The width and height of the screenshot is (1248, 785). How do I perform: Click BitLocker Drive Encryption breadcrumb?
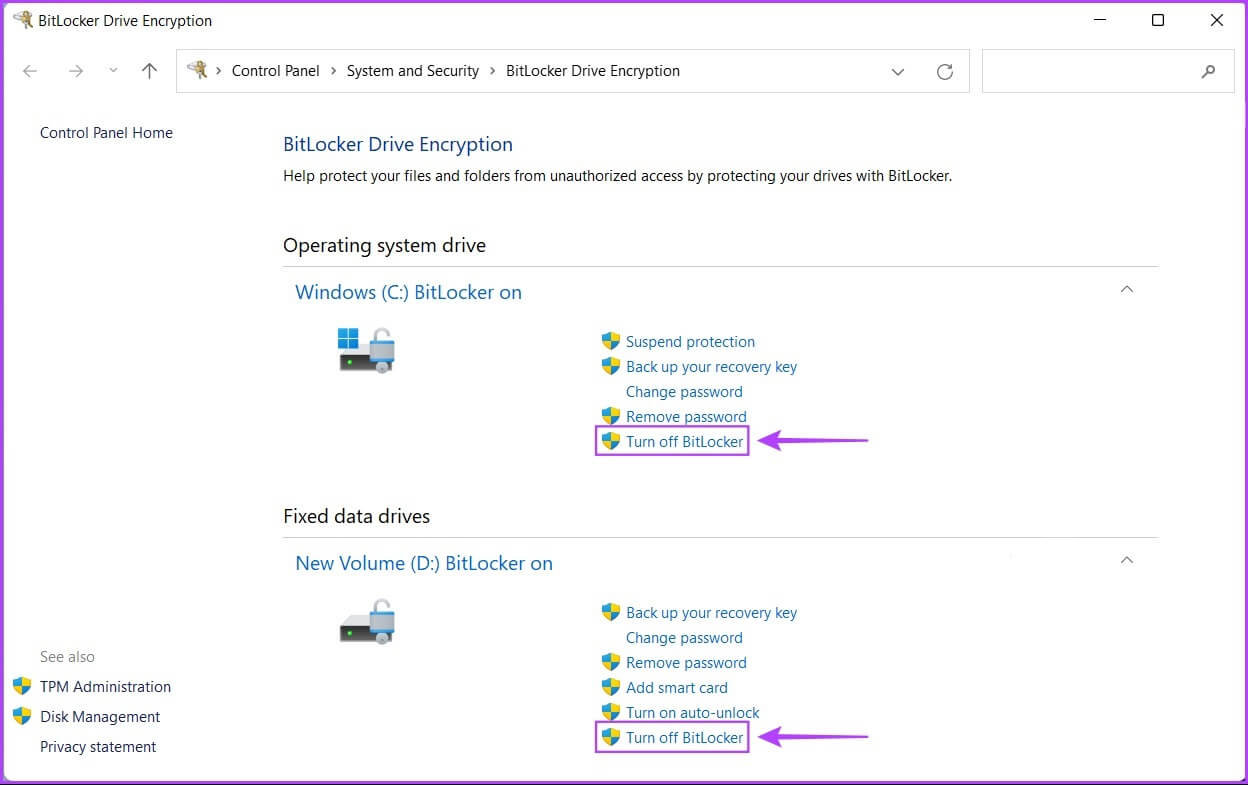click(593, 71)
